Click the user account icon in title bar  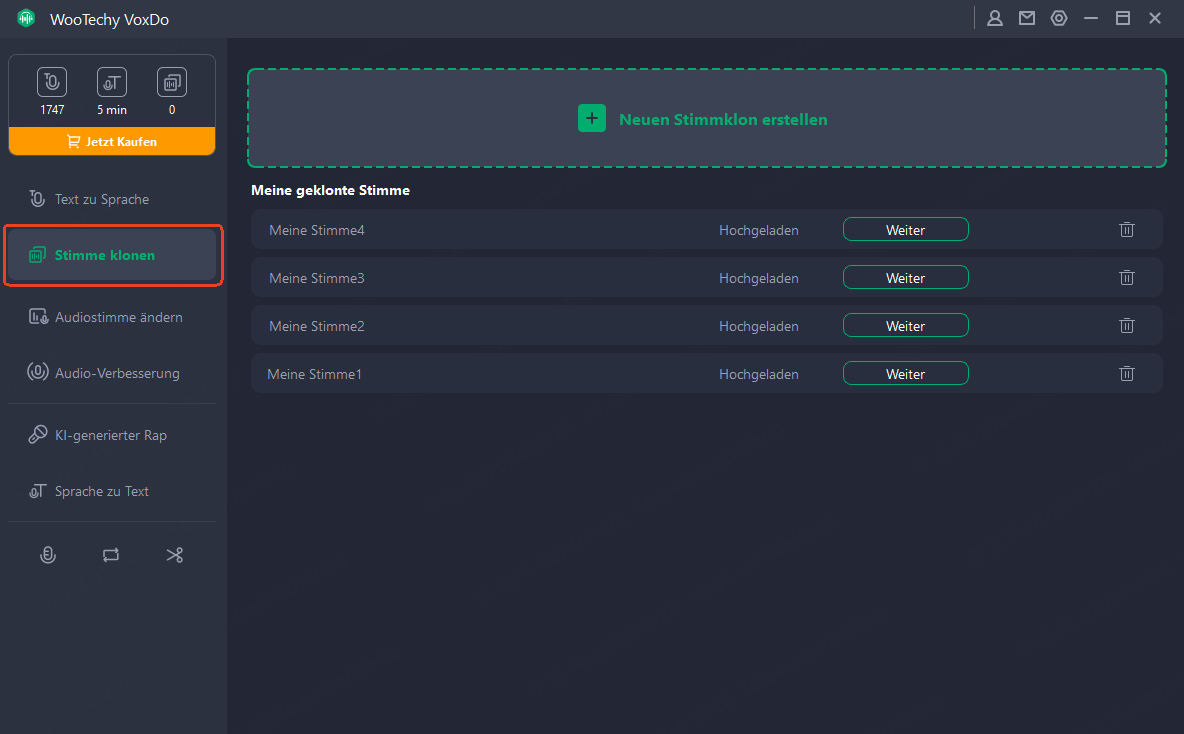pyautogui.click(x=995, y=18)
